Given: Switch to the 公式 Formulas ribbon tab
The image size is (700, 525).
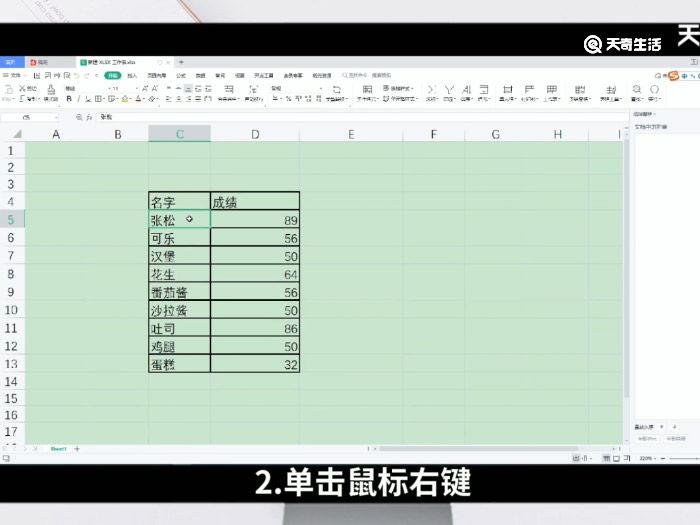Looking at the screenshot, I should [x=181, y=75].
